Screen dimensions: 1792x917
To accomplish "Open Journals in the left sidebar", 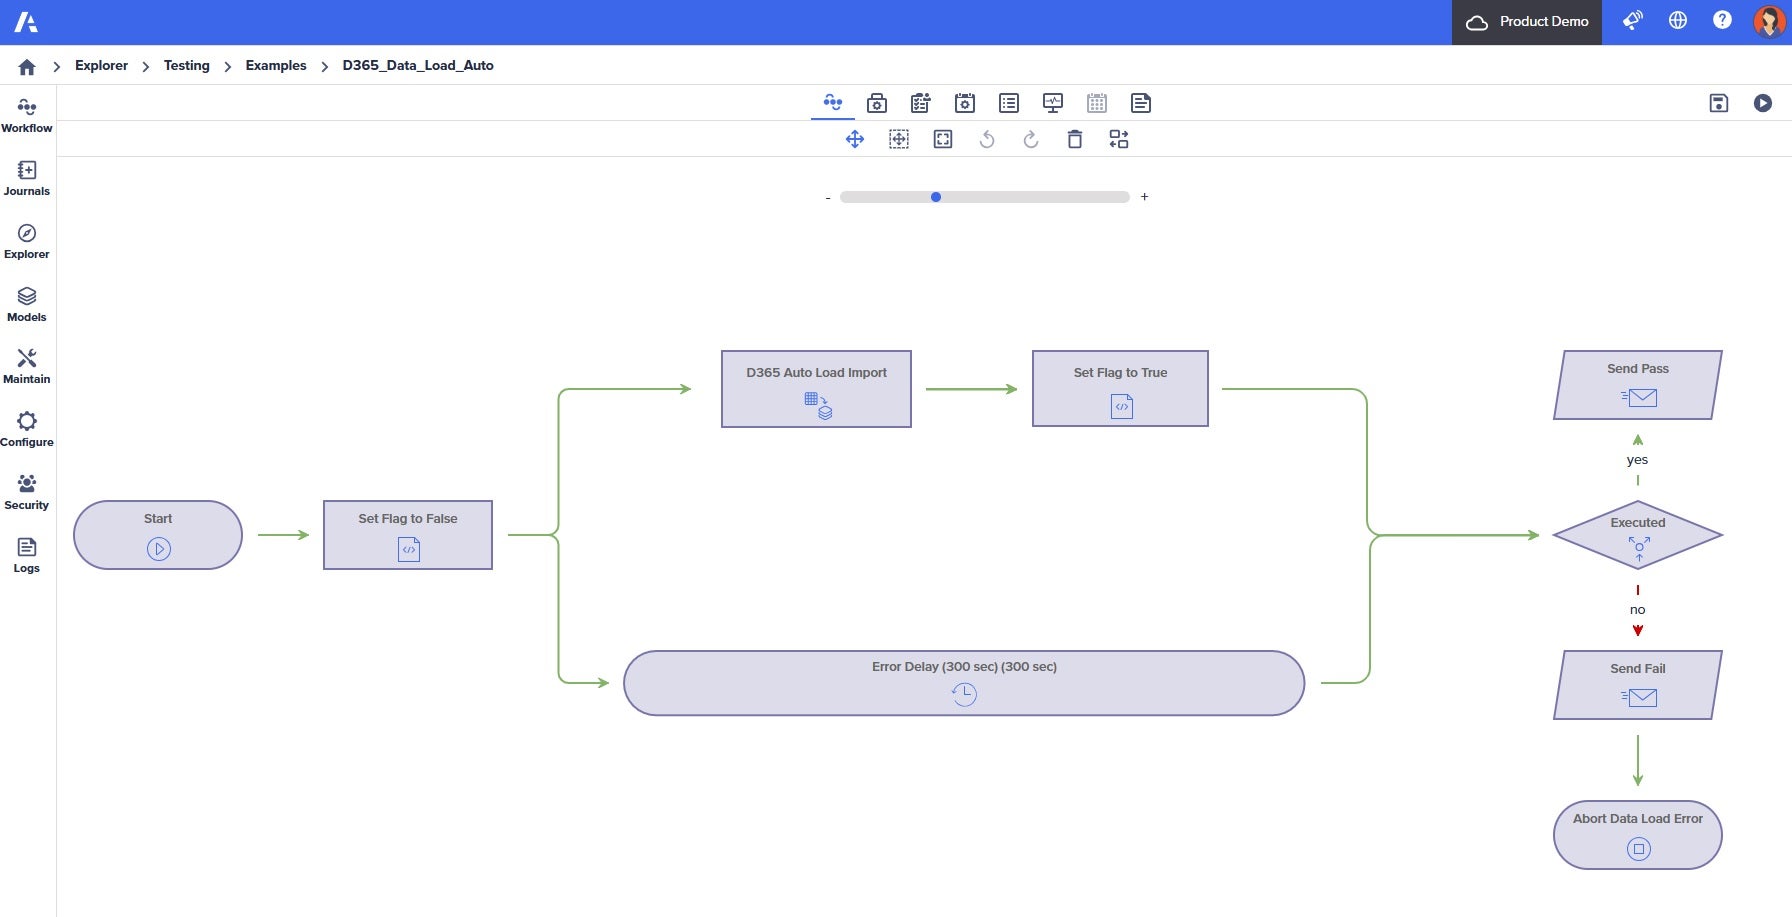I will (27, 178).
